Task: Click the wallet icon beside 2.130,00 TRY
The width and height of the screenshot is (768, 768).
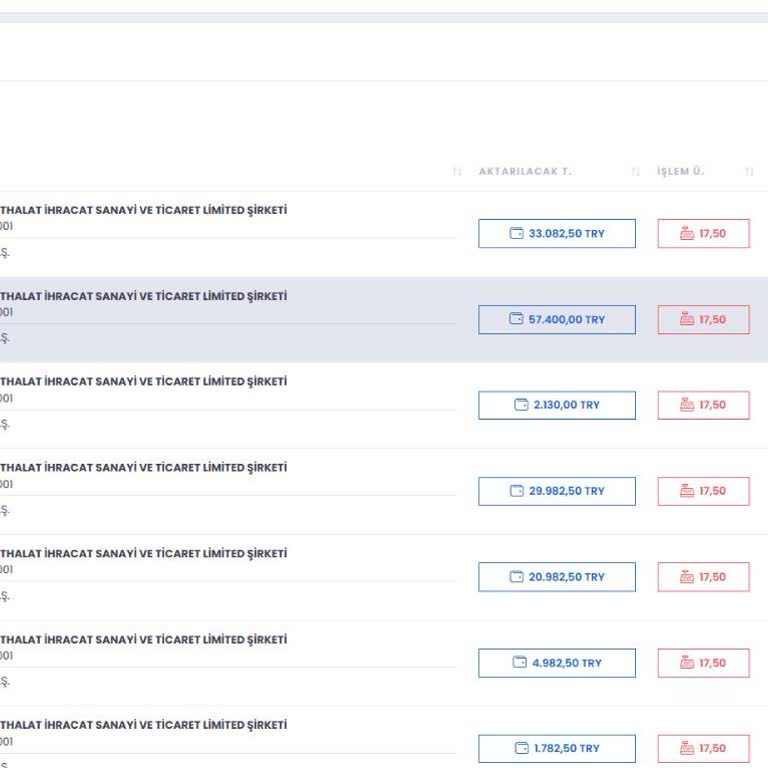Action: tap(521, 405)
